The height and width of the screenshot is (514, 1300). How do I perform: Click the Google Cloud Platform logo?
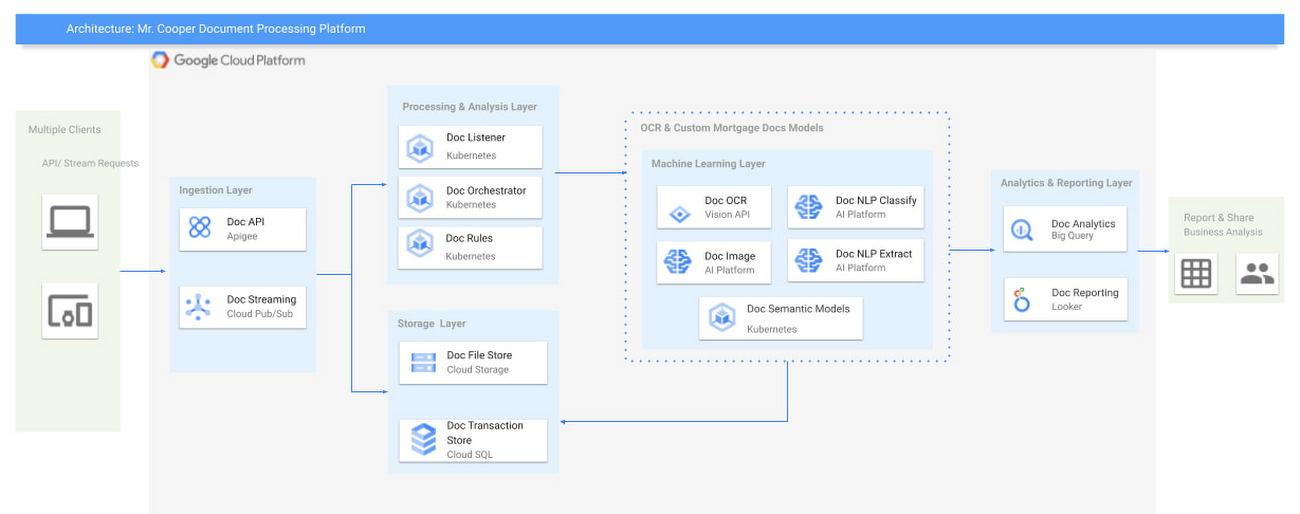[228, 60]
